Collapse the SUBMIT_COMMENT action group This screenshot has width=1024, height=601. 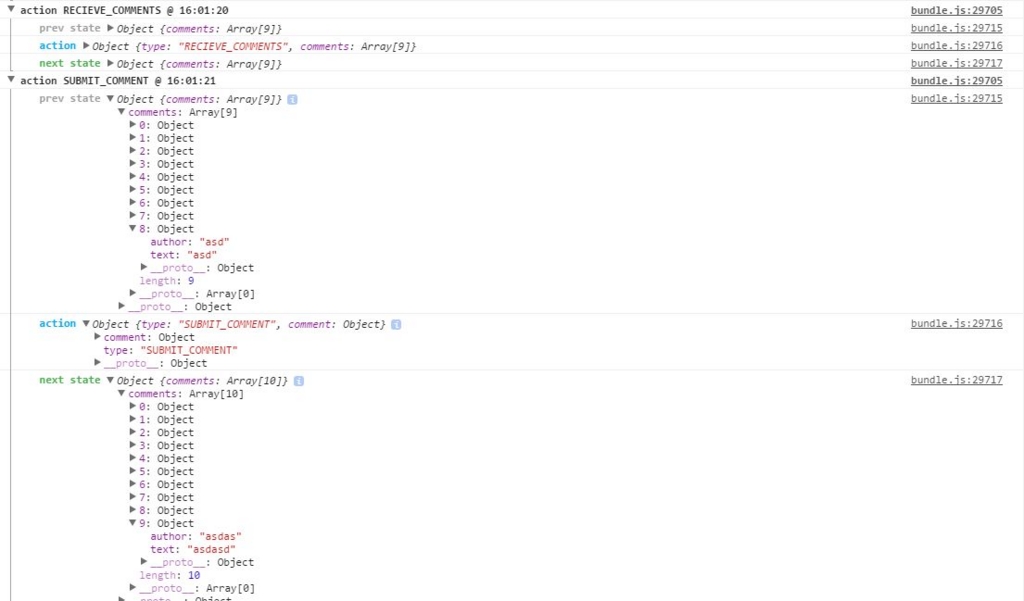[11, 80]
